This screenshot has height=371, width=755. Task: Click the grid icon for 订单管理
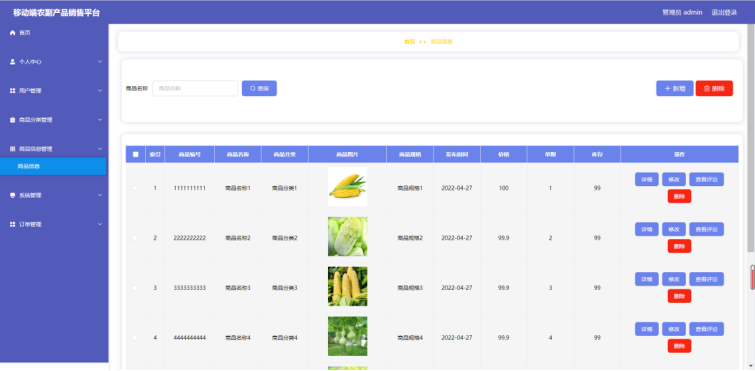point(13,224)
